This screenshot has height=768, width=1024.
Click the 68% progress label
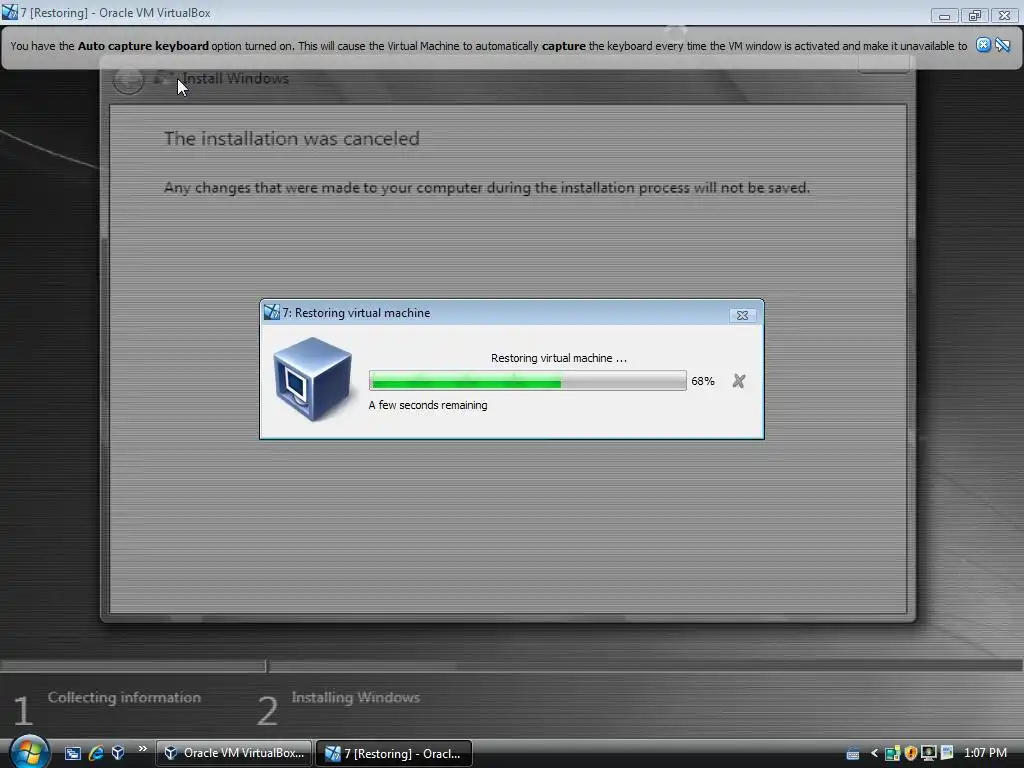coord(703,381)
